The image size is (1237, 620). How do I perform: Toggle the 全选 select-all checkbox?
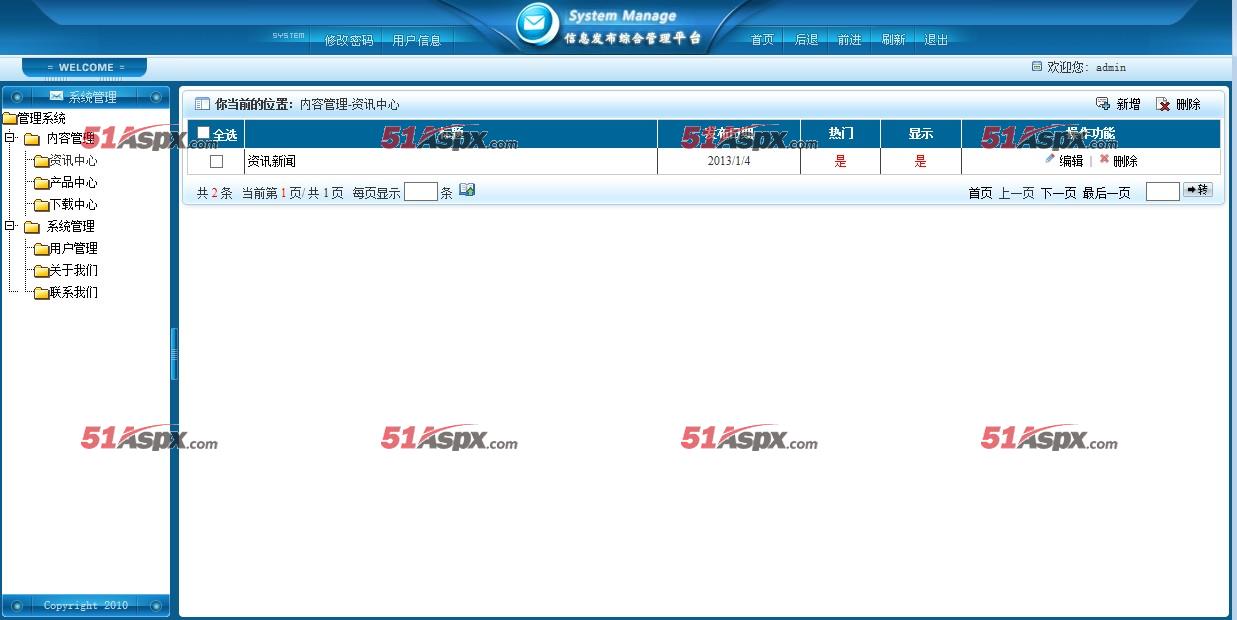(204, 133)
